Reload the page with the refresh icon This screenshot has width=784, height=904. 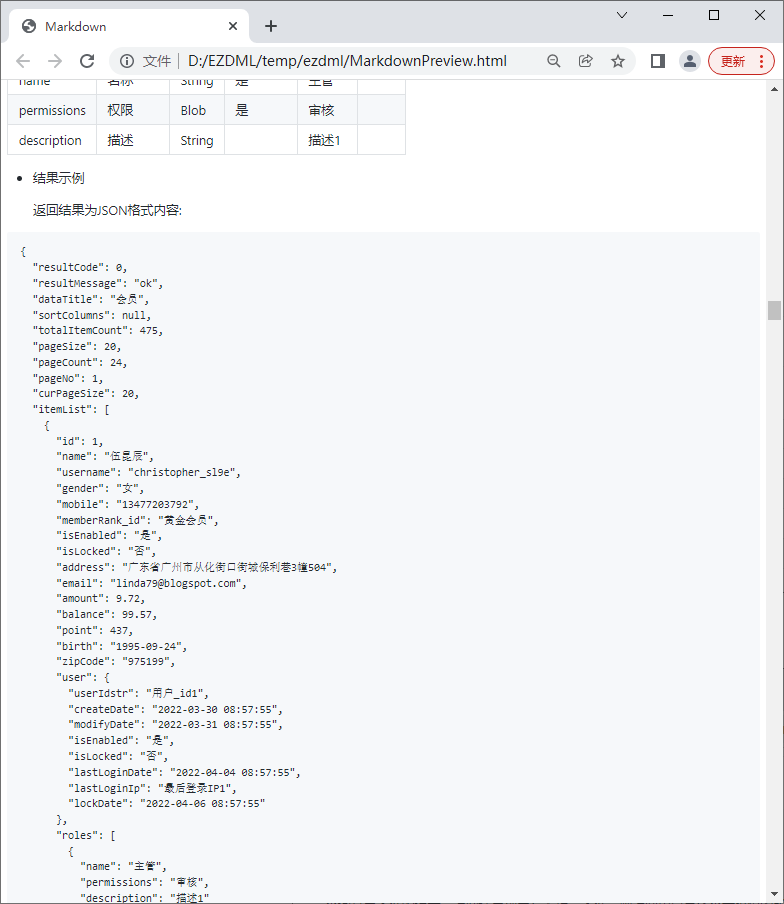(87, 61)
